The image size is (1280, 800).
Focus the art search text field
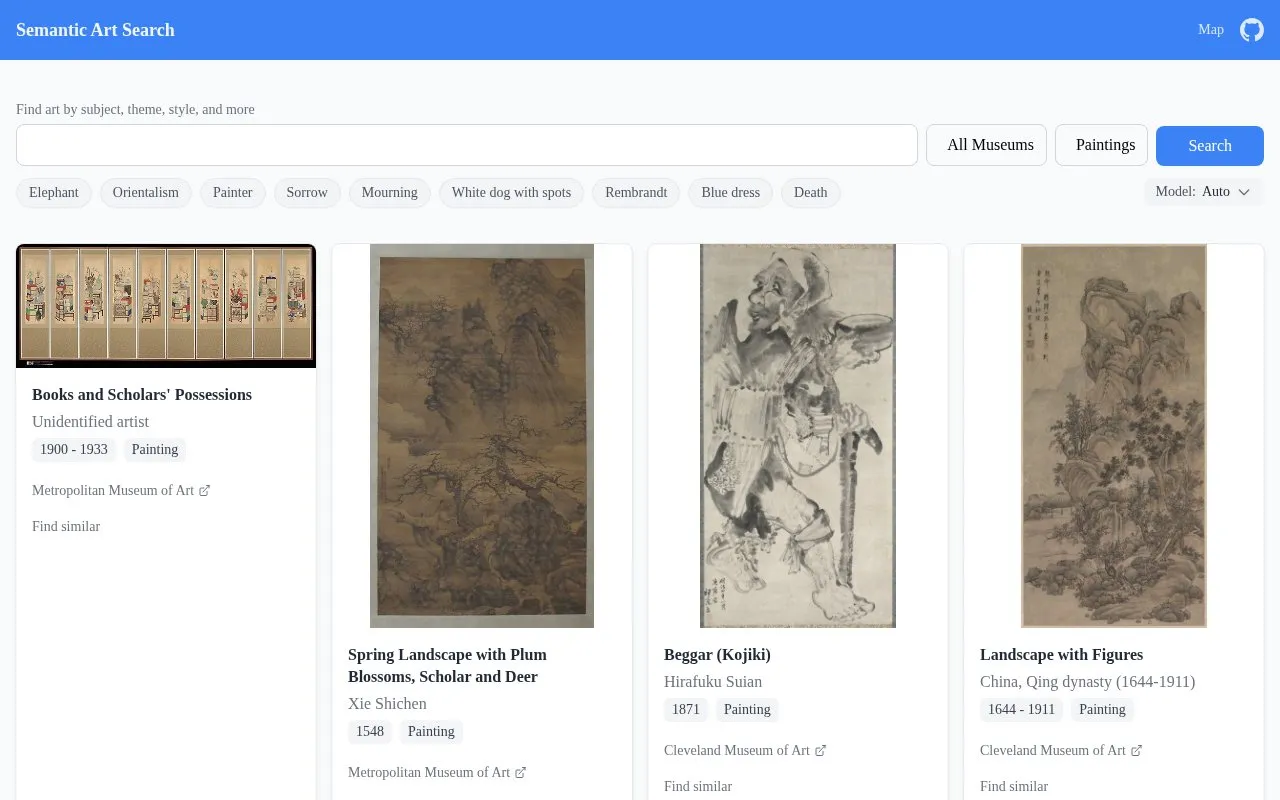(x=467, y=145)
